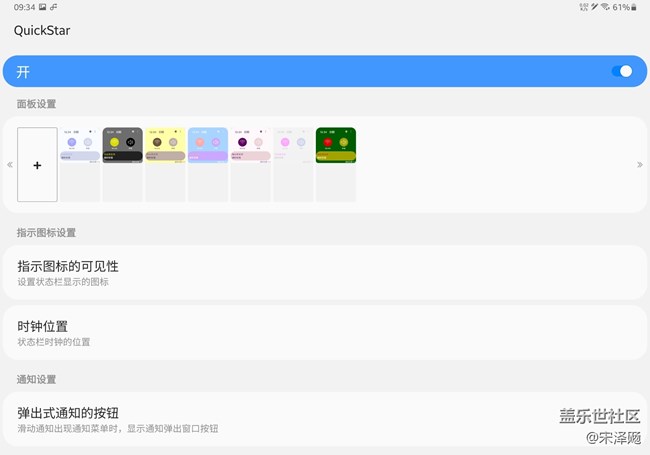Viewport: 650px width, 455px height.
Task: Select the dark gray and yellow panel theme
Action: [x=123, y=165]
